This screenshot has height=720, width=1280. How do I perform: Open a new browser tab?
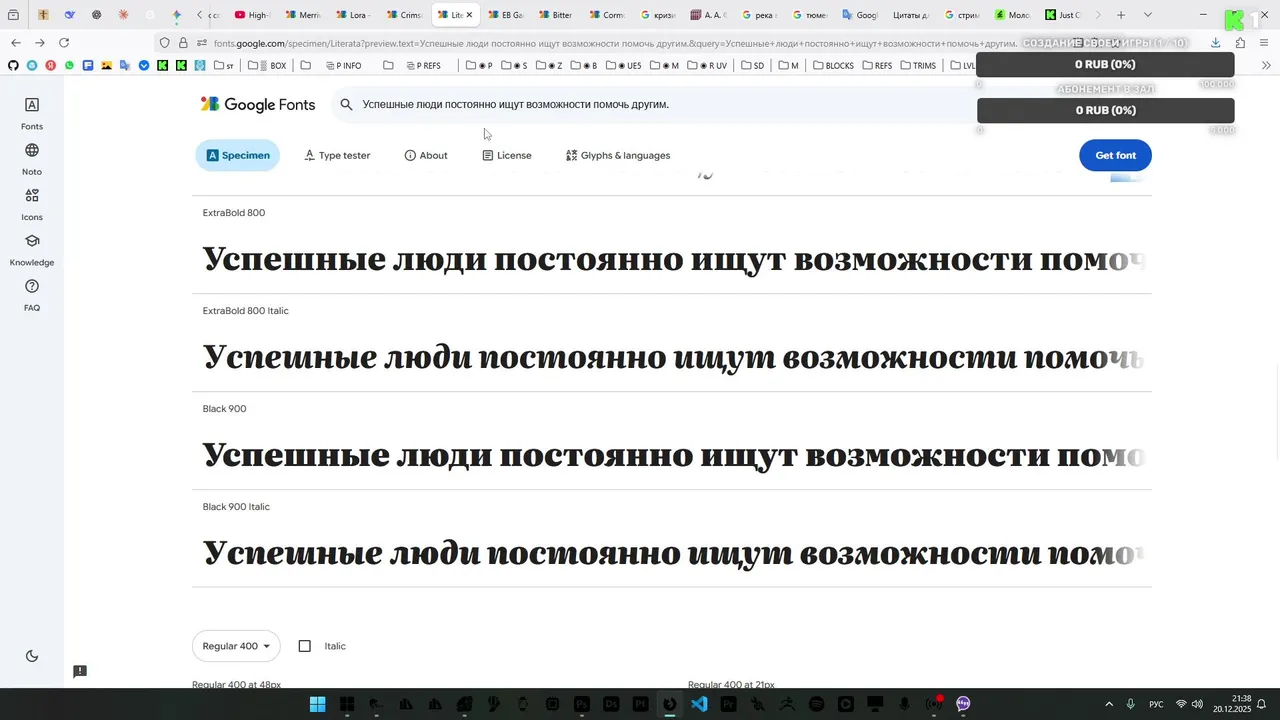tap(1121, 15)
